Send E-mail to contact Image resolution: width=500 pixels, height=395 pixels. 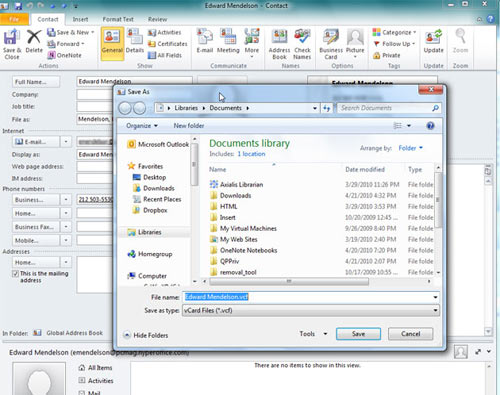click(205, 41)
